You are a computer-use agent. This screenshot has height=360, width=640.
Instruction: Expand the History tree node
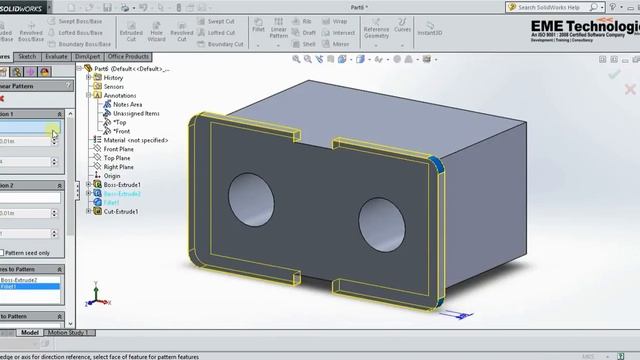pyautogui.click(x=89, y=77)
